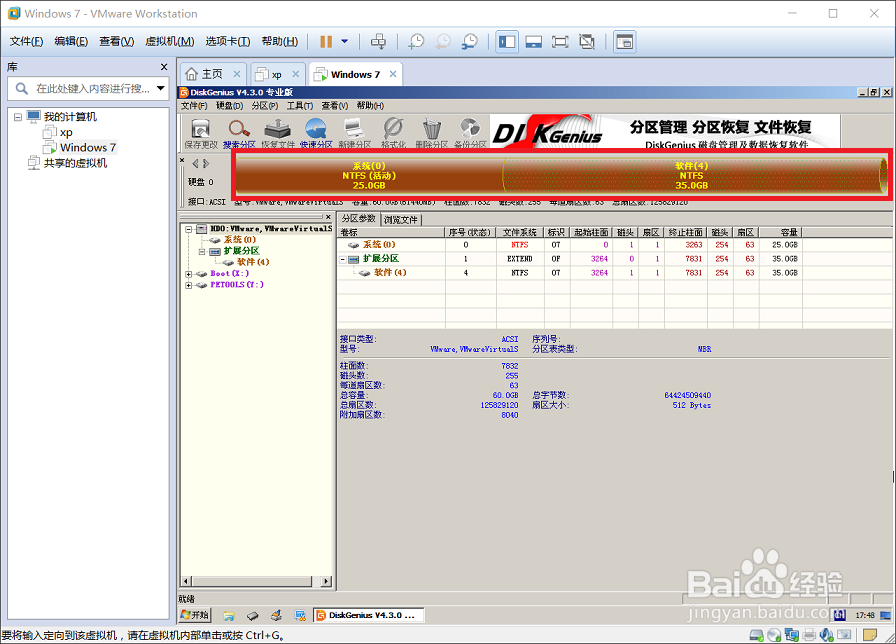Viewport: 896px width, 644px height.
Task: Select the 系统(0) row in partition table
Action: coord(569,245)
